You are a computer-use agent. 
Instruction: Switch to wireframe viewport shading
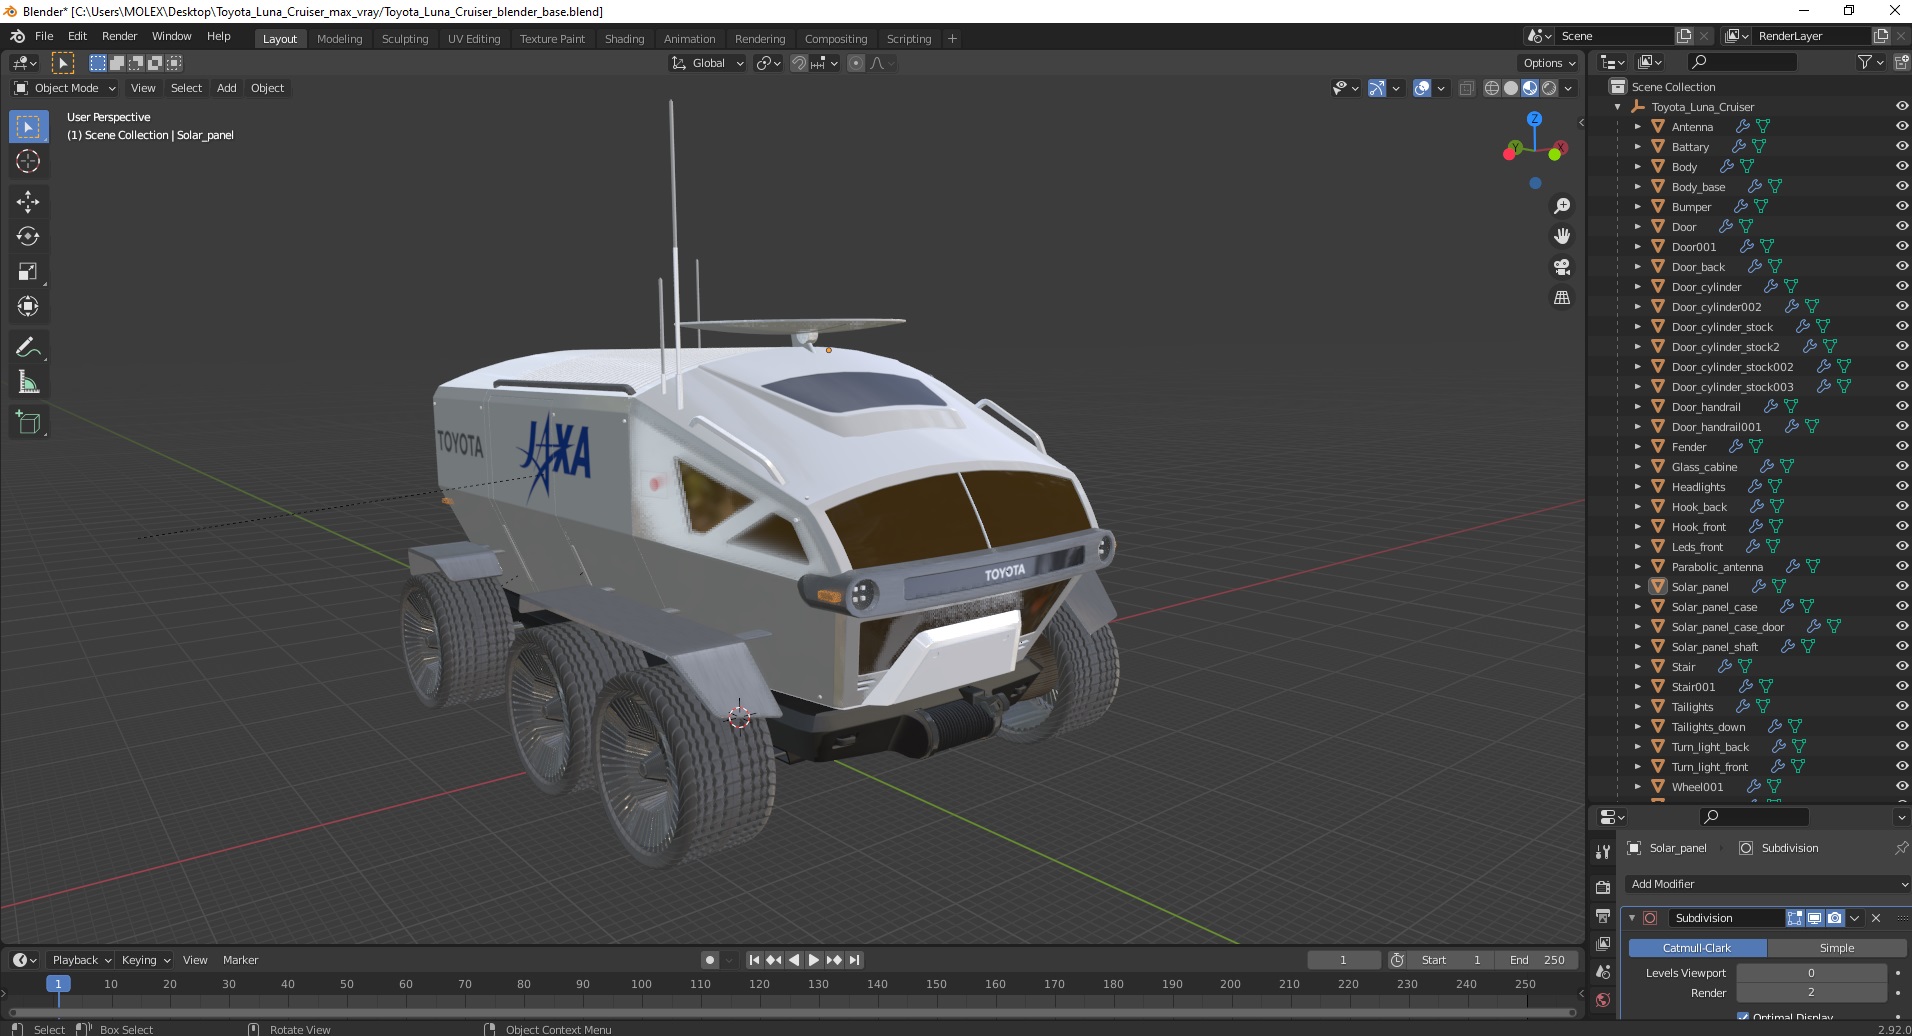coord(1492,88)
